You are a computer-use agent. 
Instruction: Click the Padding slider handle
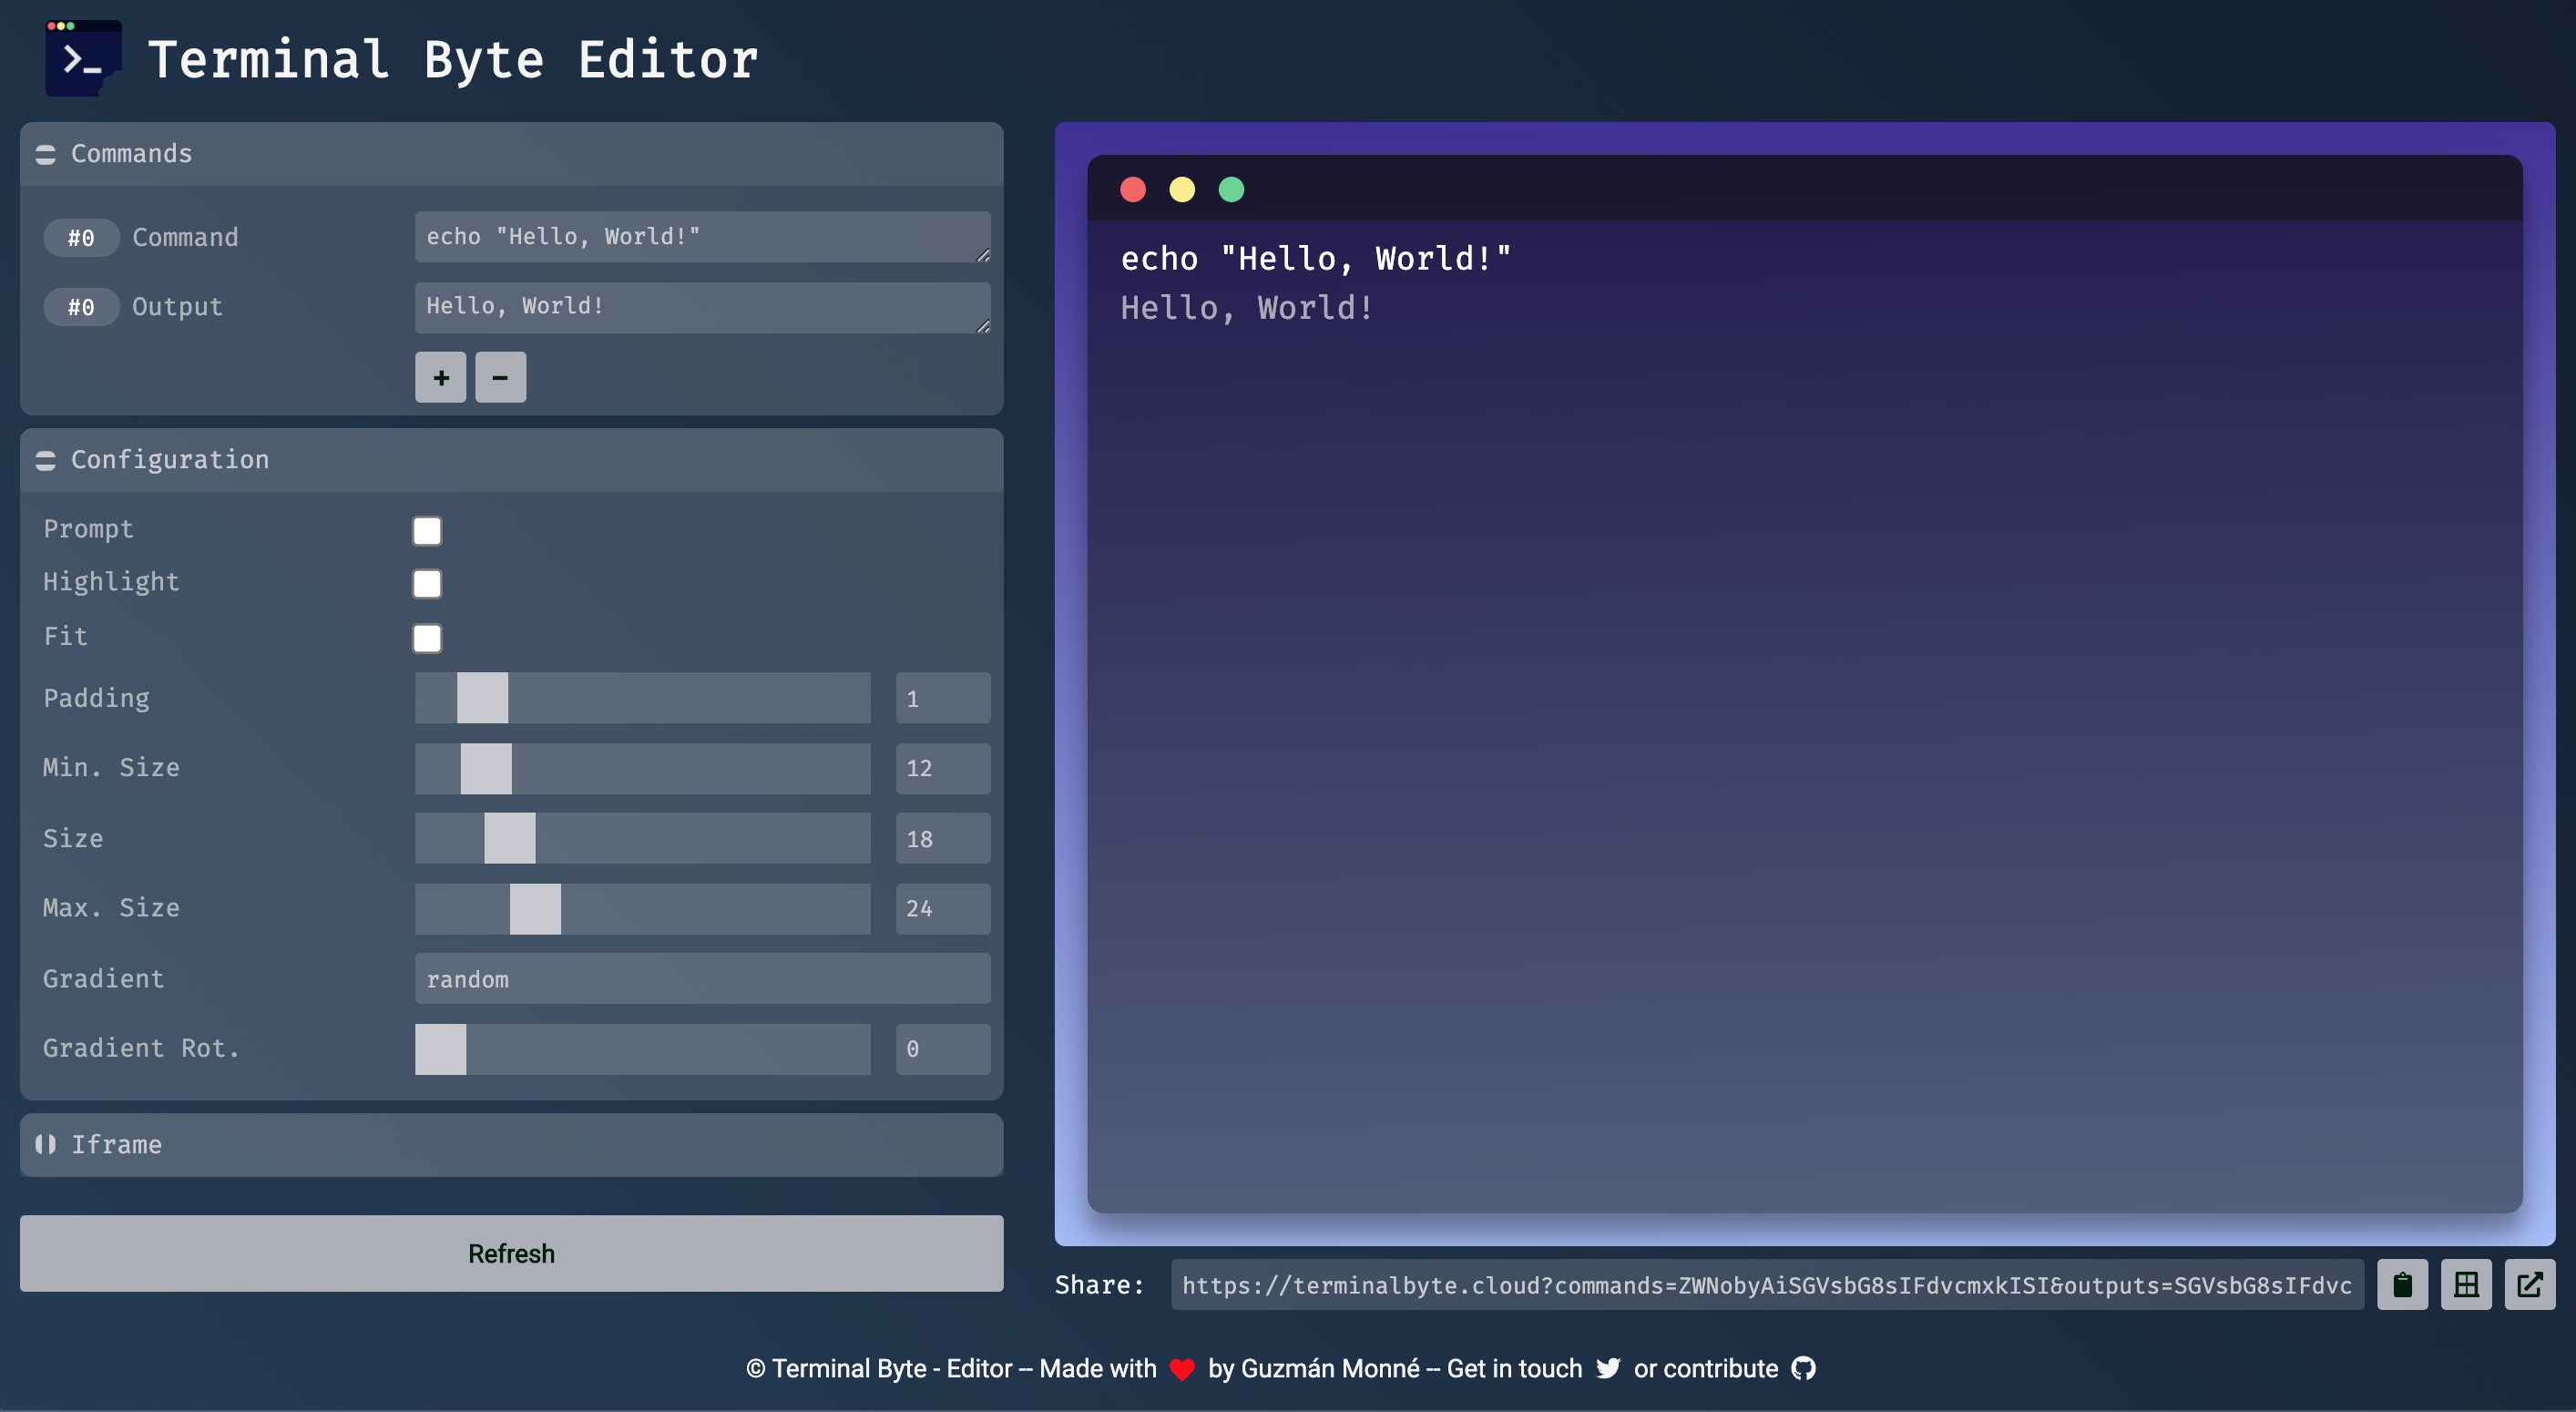click(482, 698)
